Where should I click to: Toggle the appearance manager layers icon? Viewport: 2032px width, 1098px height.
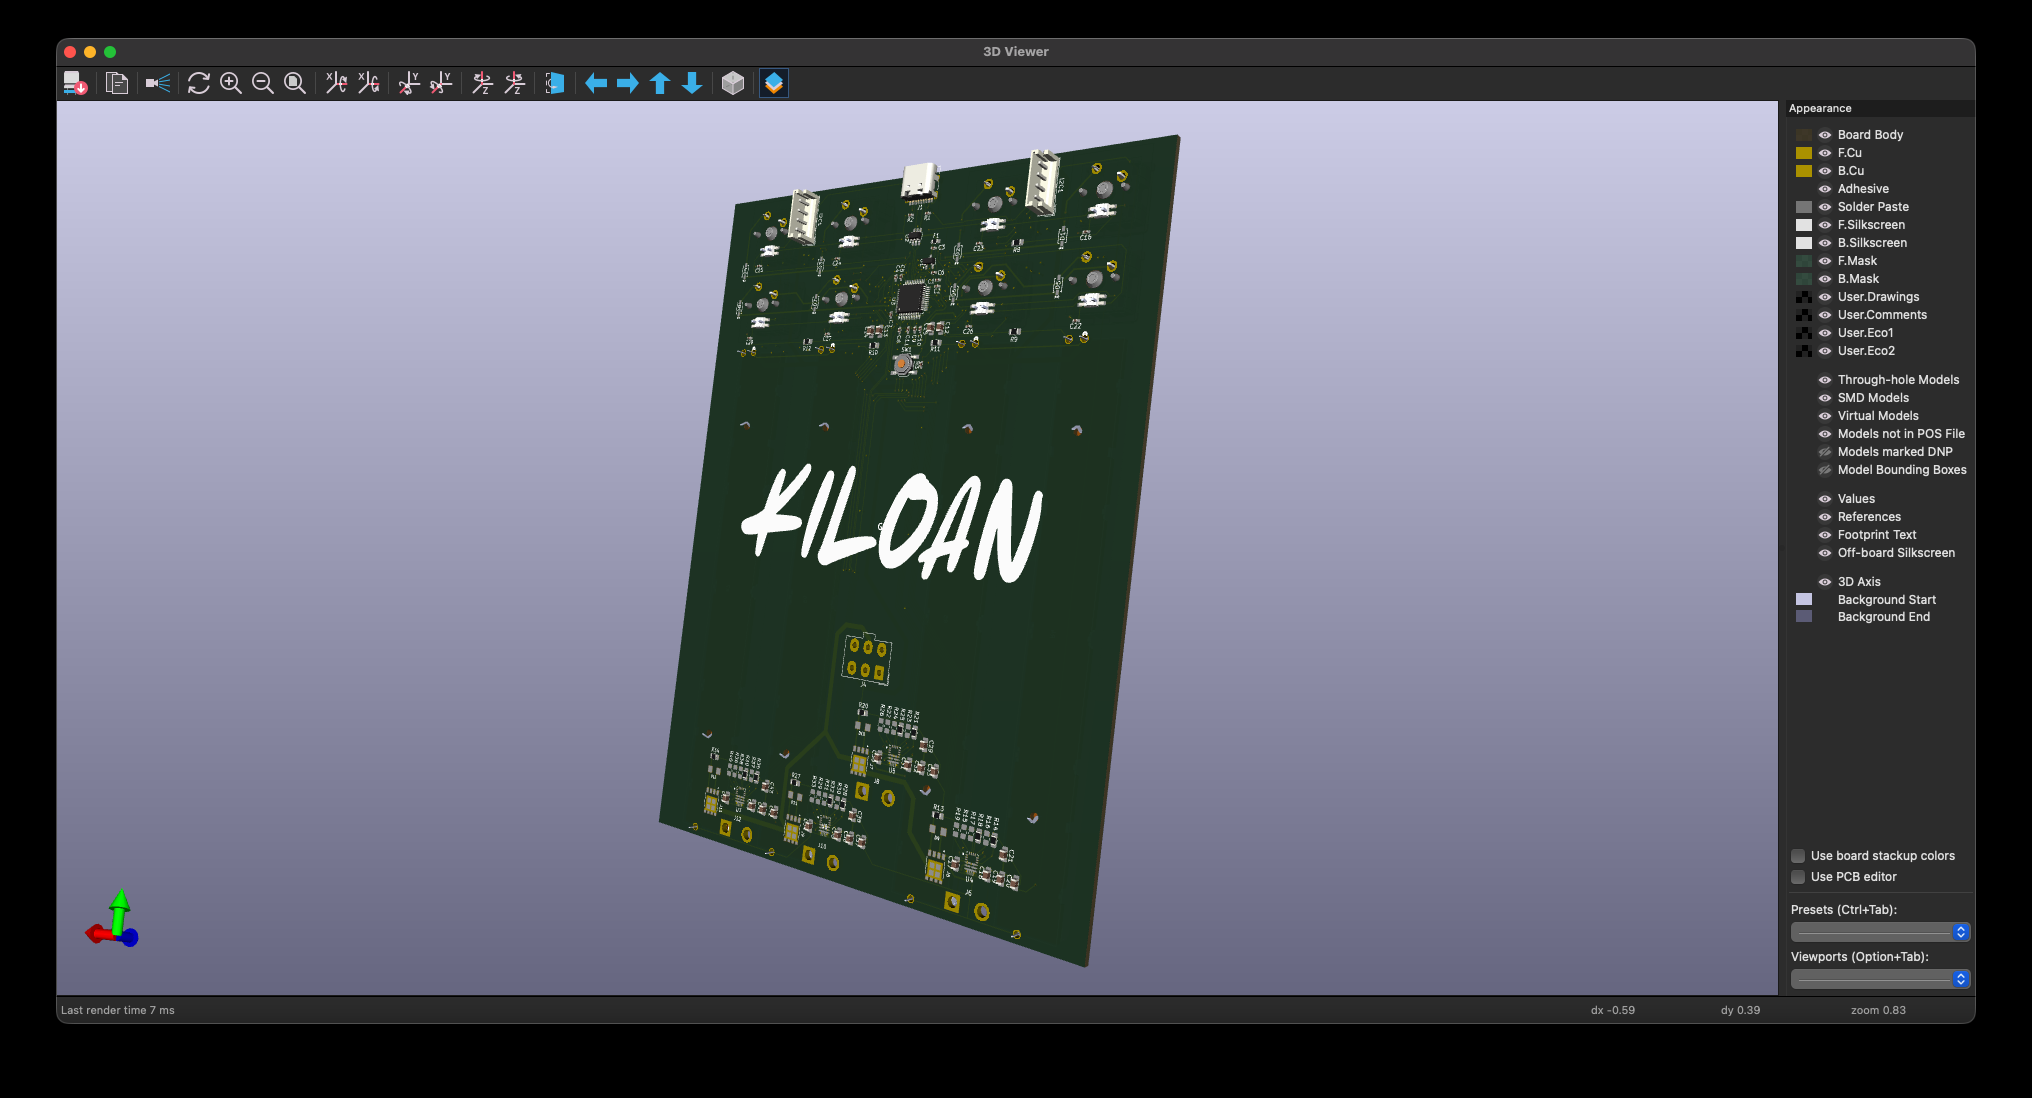pos(774,83)
